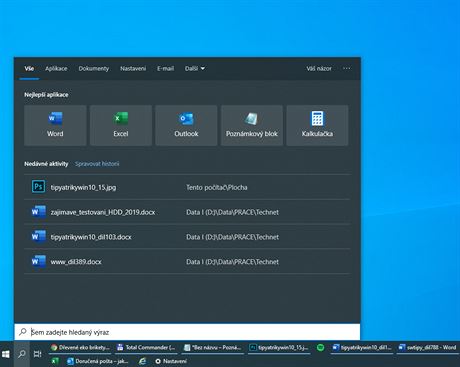Switch to Nastavení settings taskbar item
The height and width of the screenshot is (367, 460).
(x=171, y=361)
